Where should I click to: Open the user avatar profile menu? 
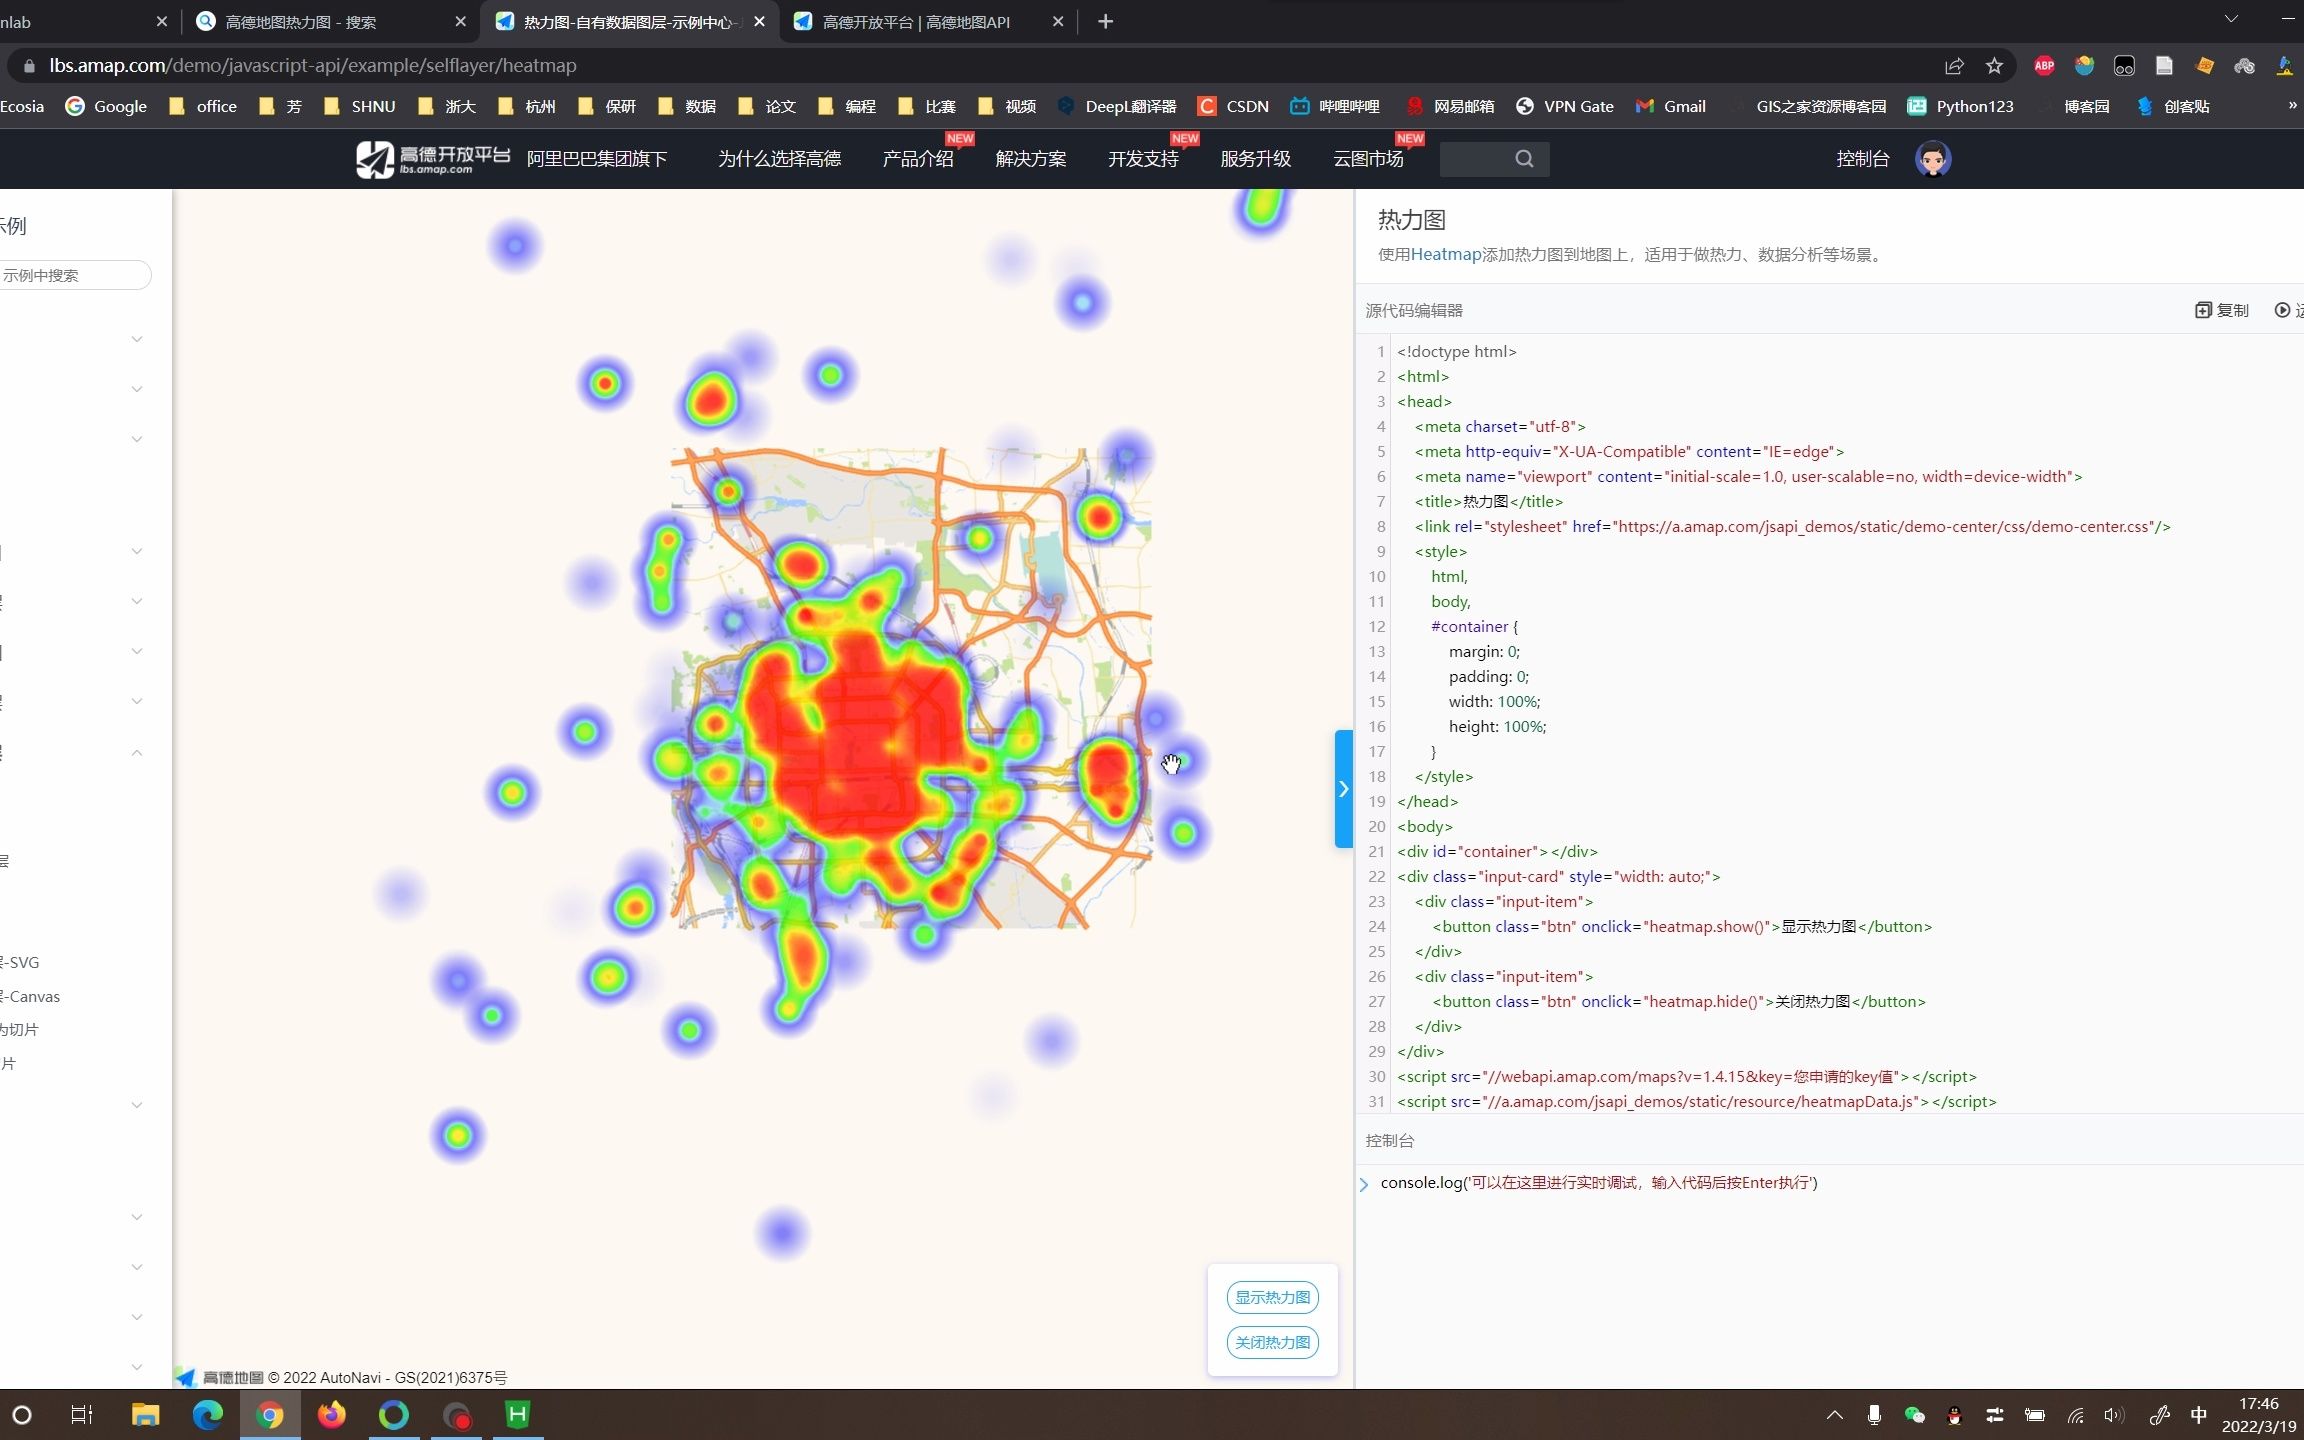click(1933, 159)
